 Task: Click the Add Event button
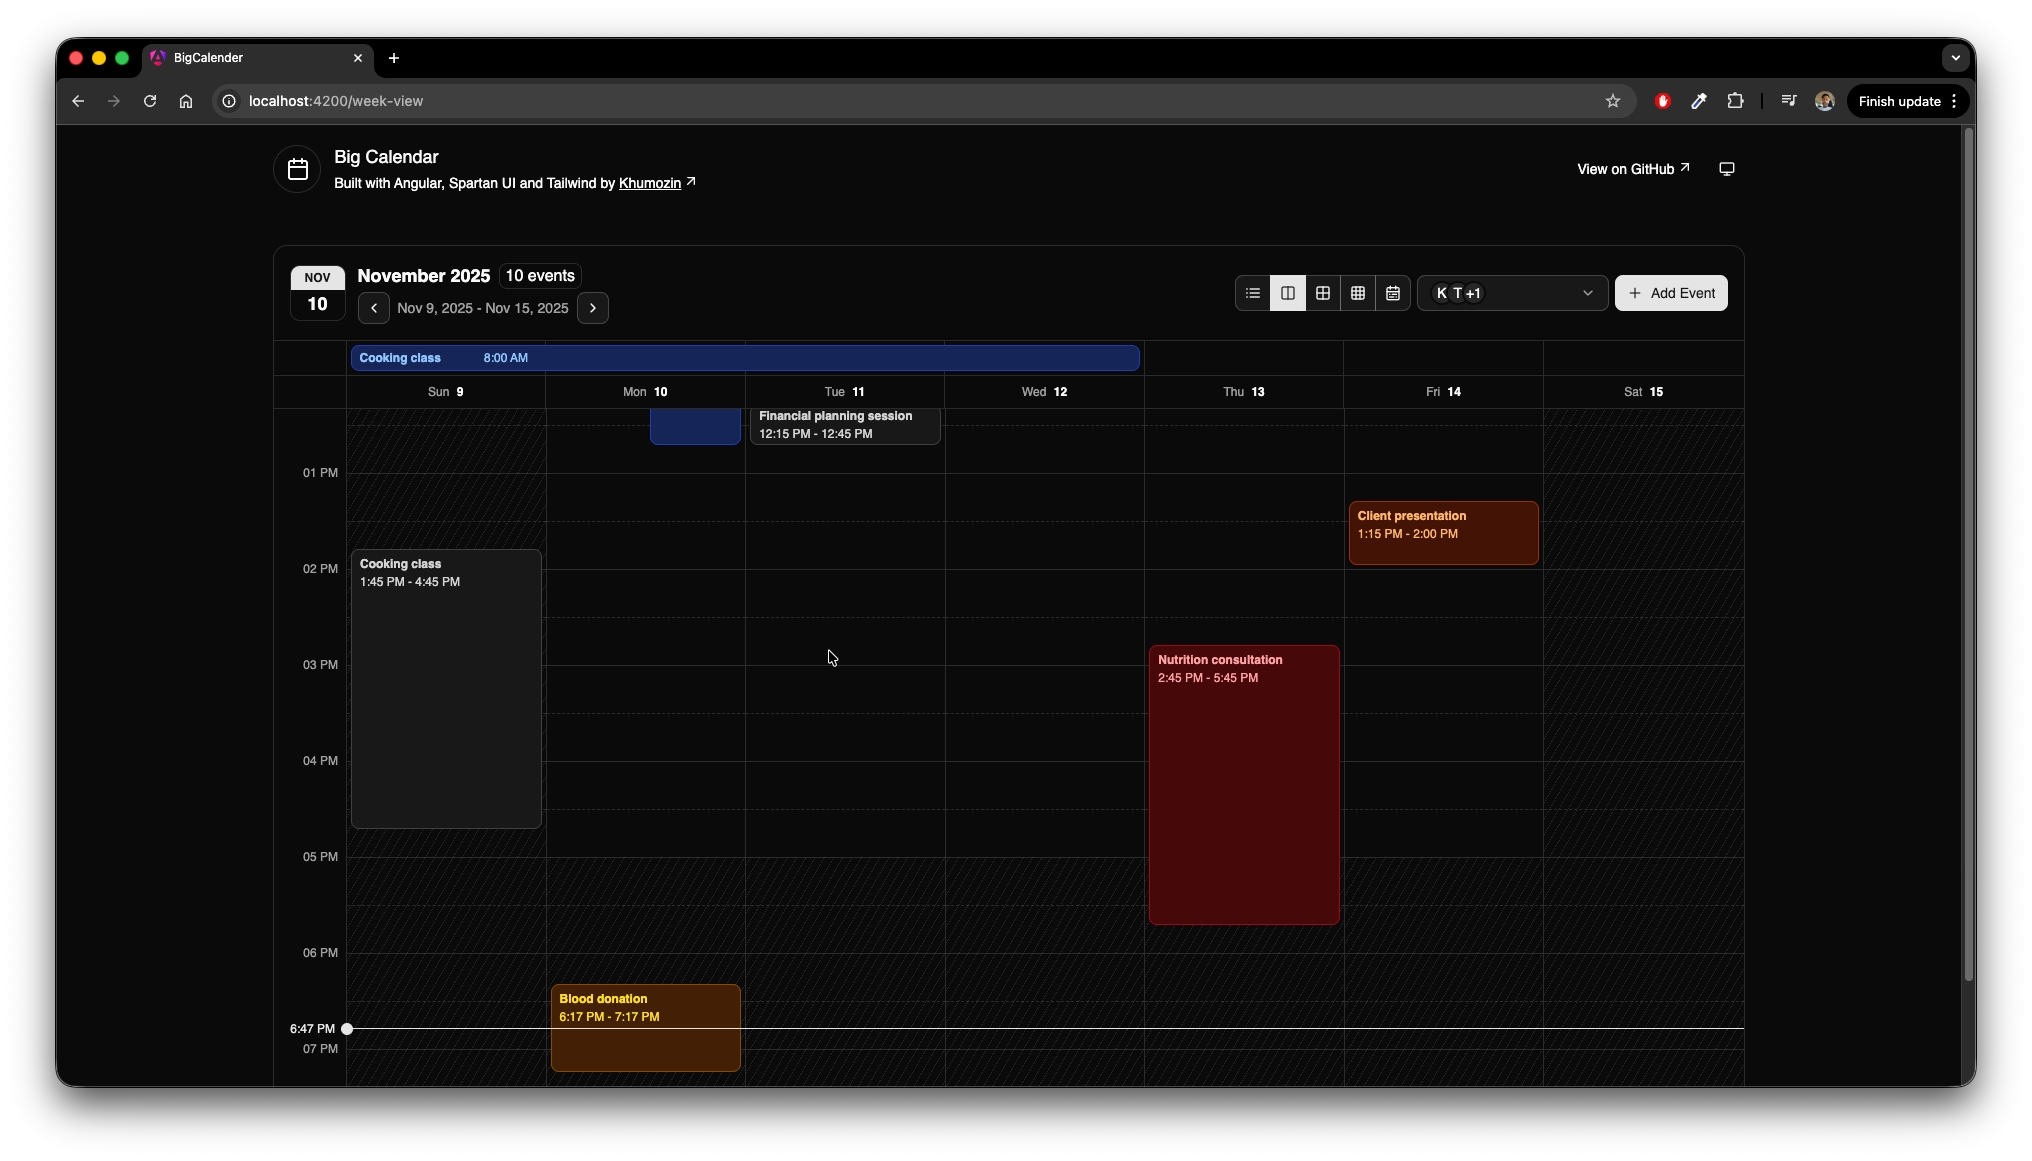[x=1671, y=293]
